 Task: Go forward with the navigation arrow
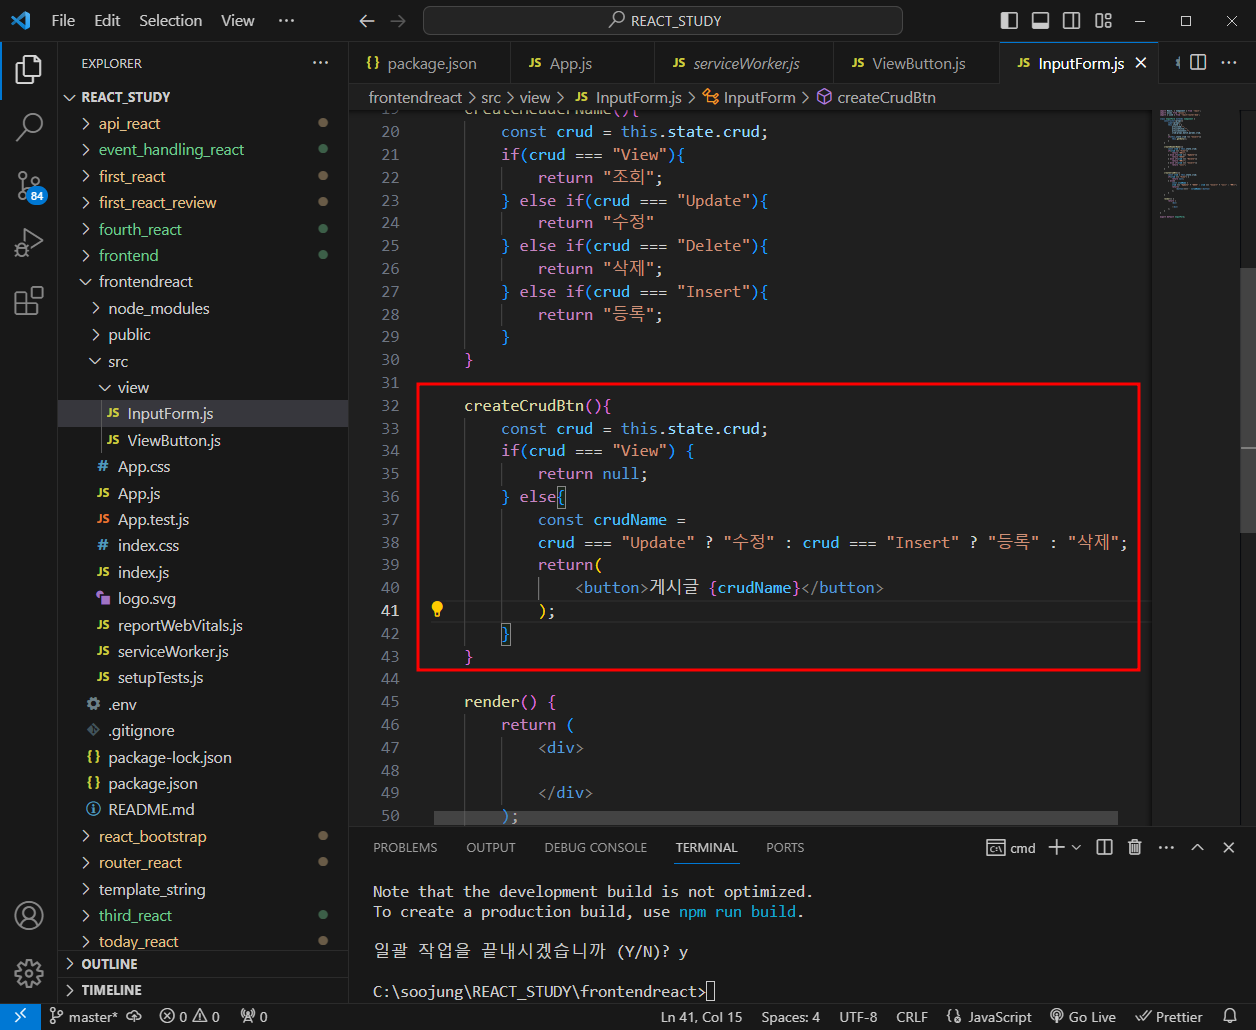pos(398,21)
